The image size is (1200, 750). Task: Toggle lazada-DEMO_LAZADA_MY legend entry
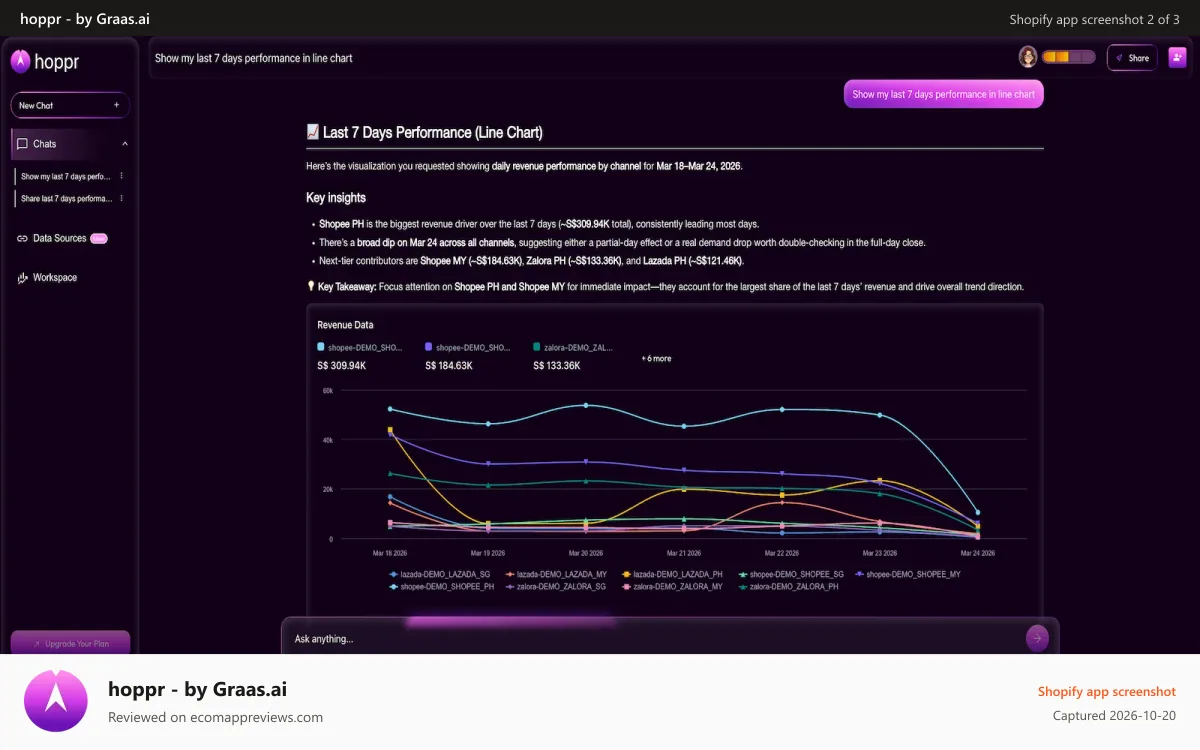click(x=556, y=575)
